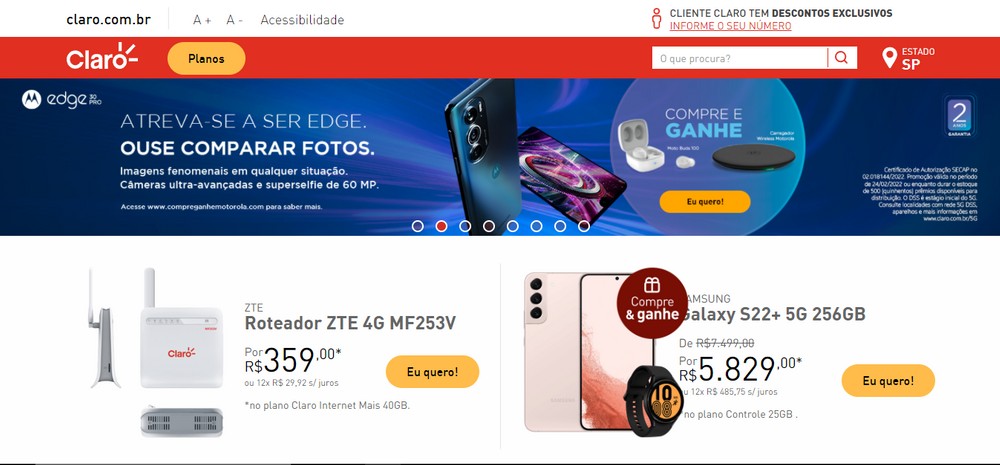This screenshot has height=465, width=1000.
Task: Click the Compre & ganhe gift badge
Action: (x=652, y=303)
